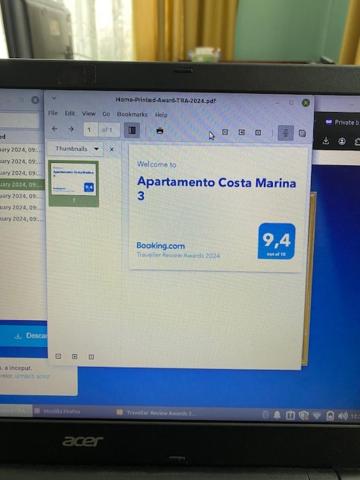The image size is (360, 480).
Task: Select the page 1 thumbnail
Action: (74, 183)
